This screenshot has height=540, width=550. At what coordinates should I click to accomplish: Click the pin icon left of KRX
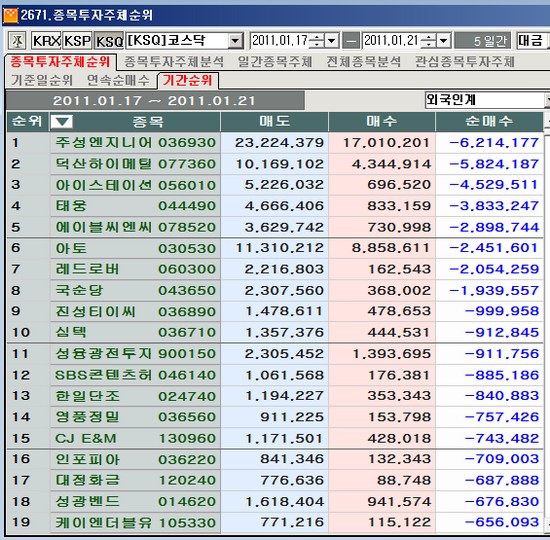click(x=17, y=41)
